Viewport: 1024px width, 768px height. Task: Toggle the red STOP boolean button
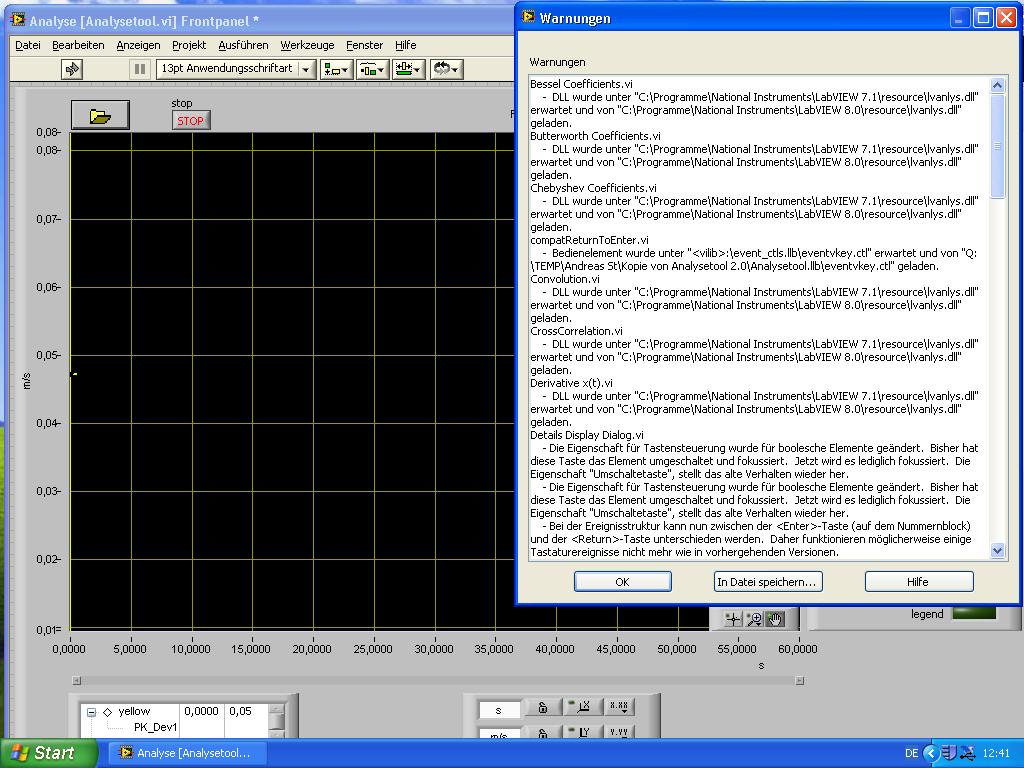[x=190, y=121]
